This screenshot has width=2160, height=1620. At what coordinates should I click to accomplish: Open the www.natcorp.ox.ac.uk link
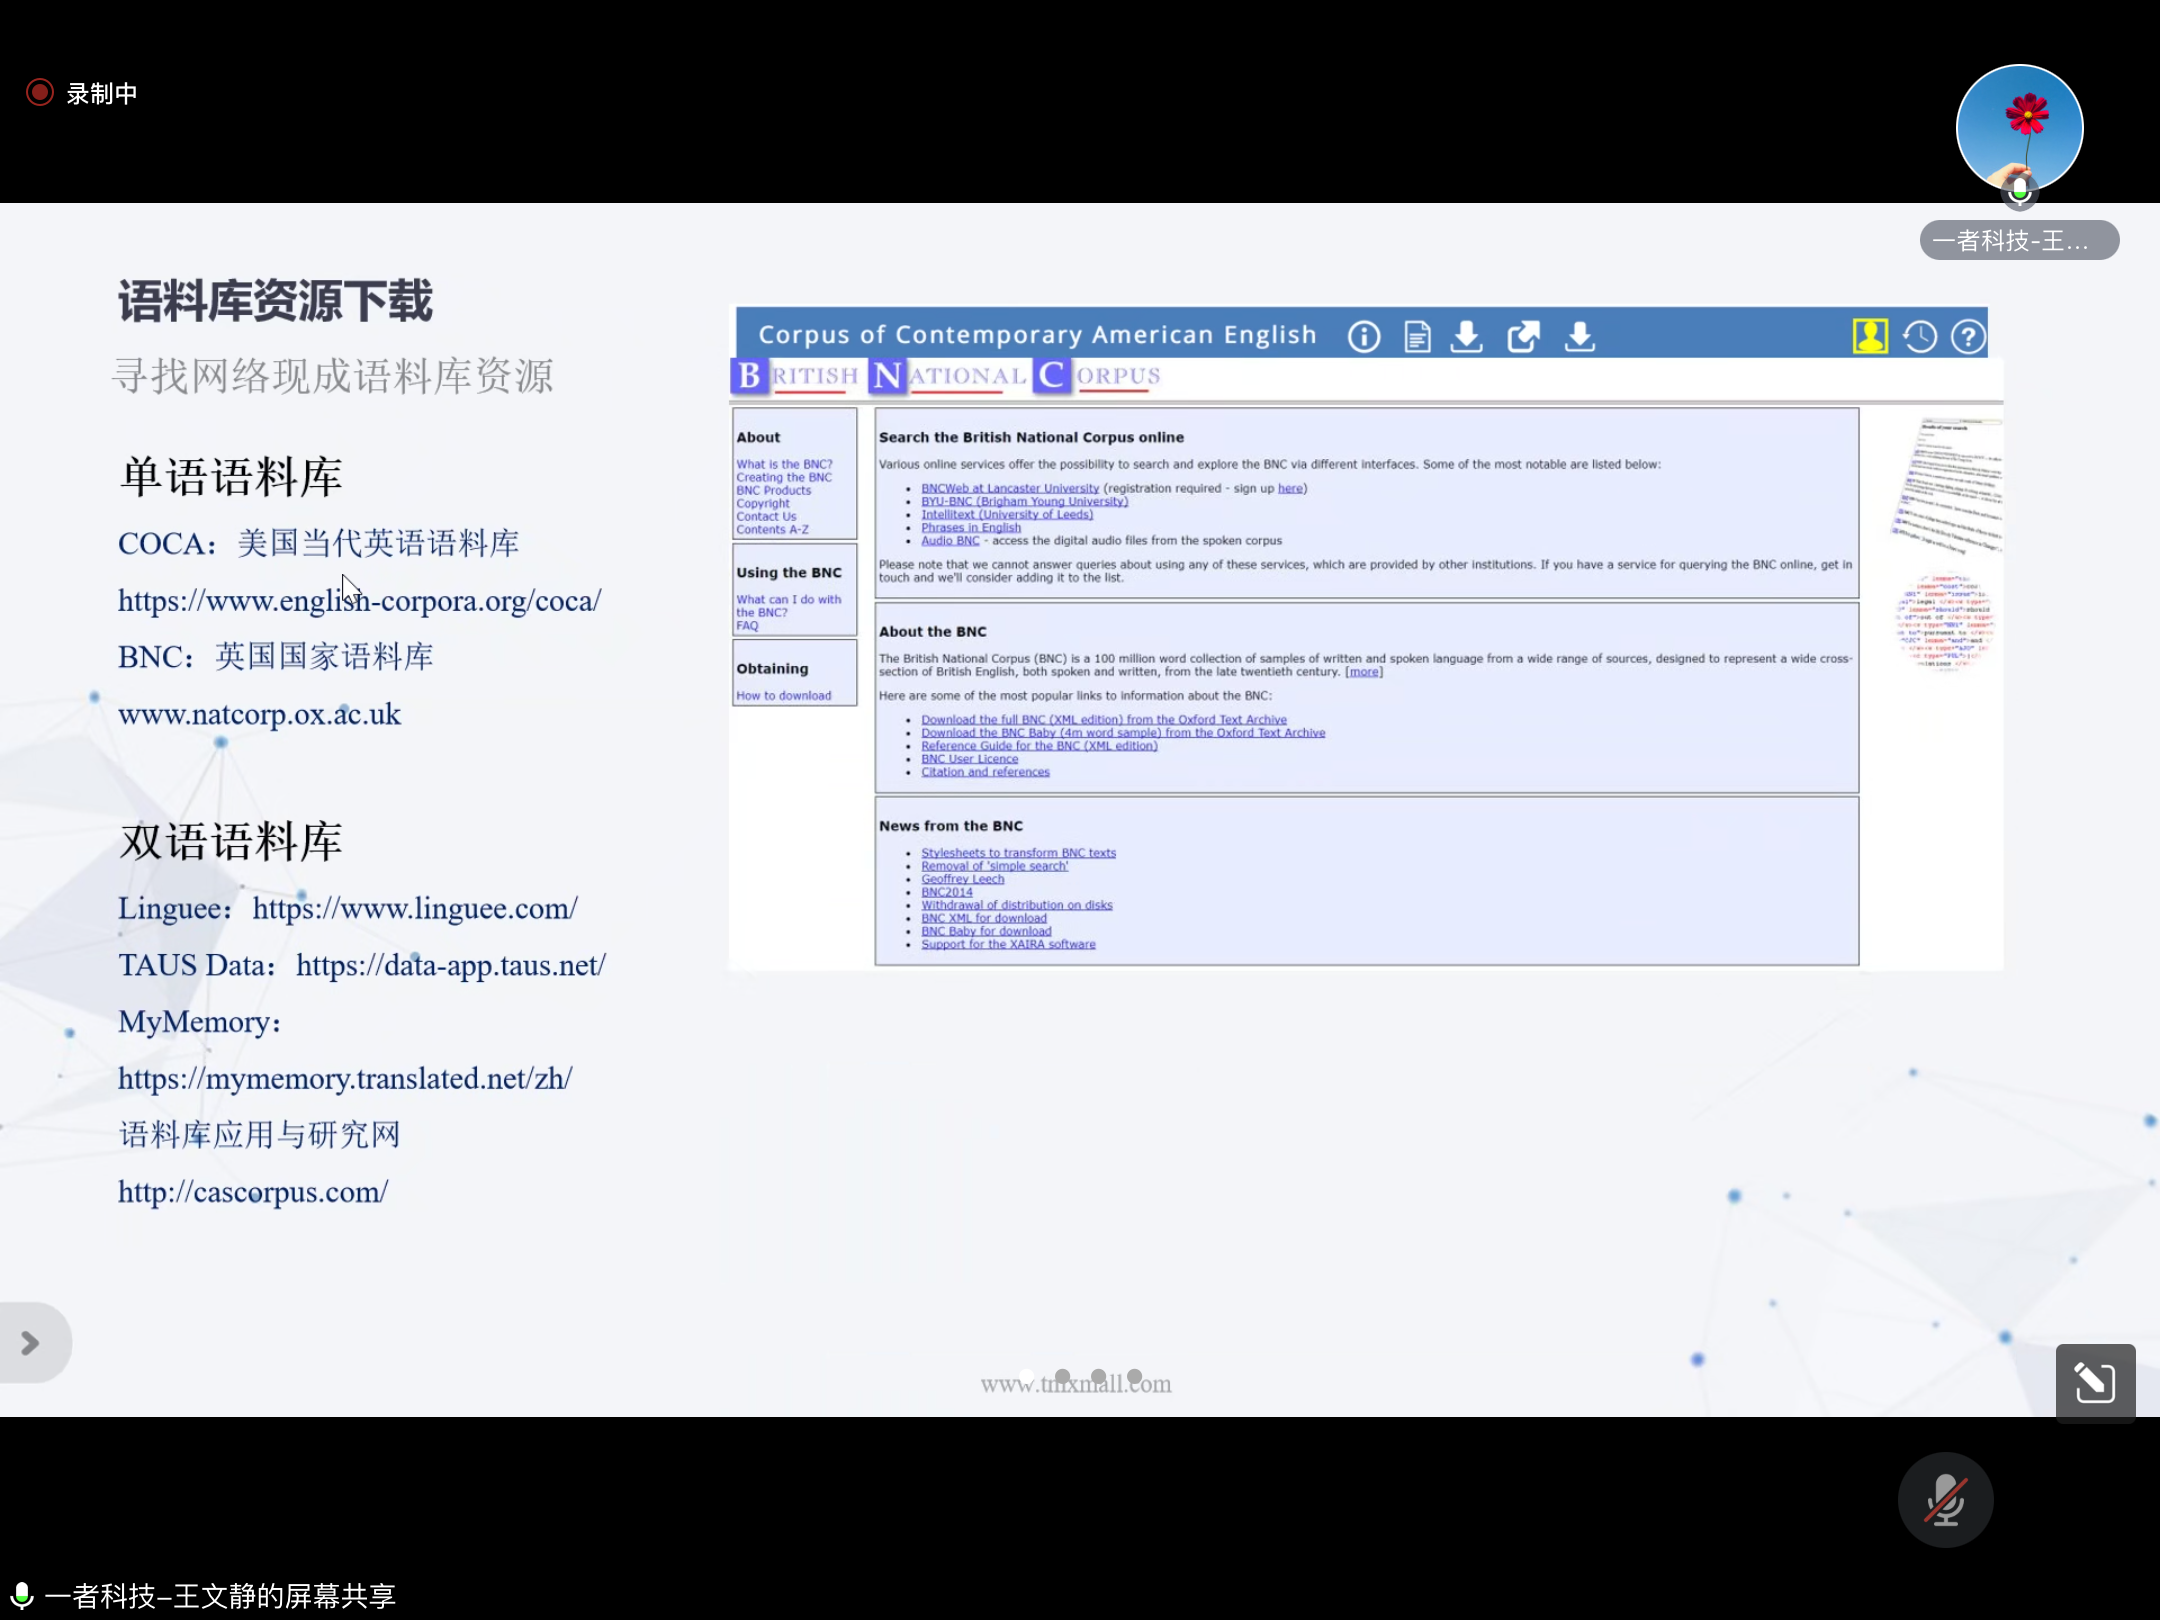point(259,714)
